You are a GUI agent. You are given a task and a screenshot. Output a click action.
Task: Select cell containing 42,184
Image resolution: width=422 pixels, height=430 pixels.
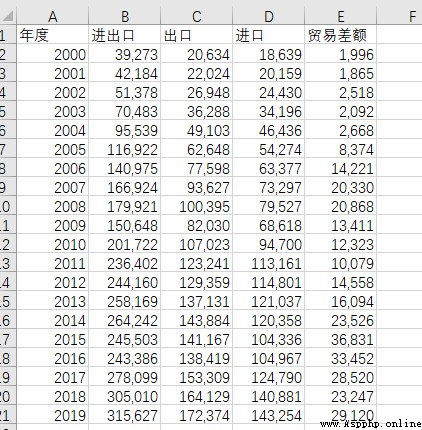(x=125, y=73)
